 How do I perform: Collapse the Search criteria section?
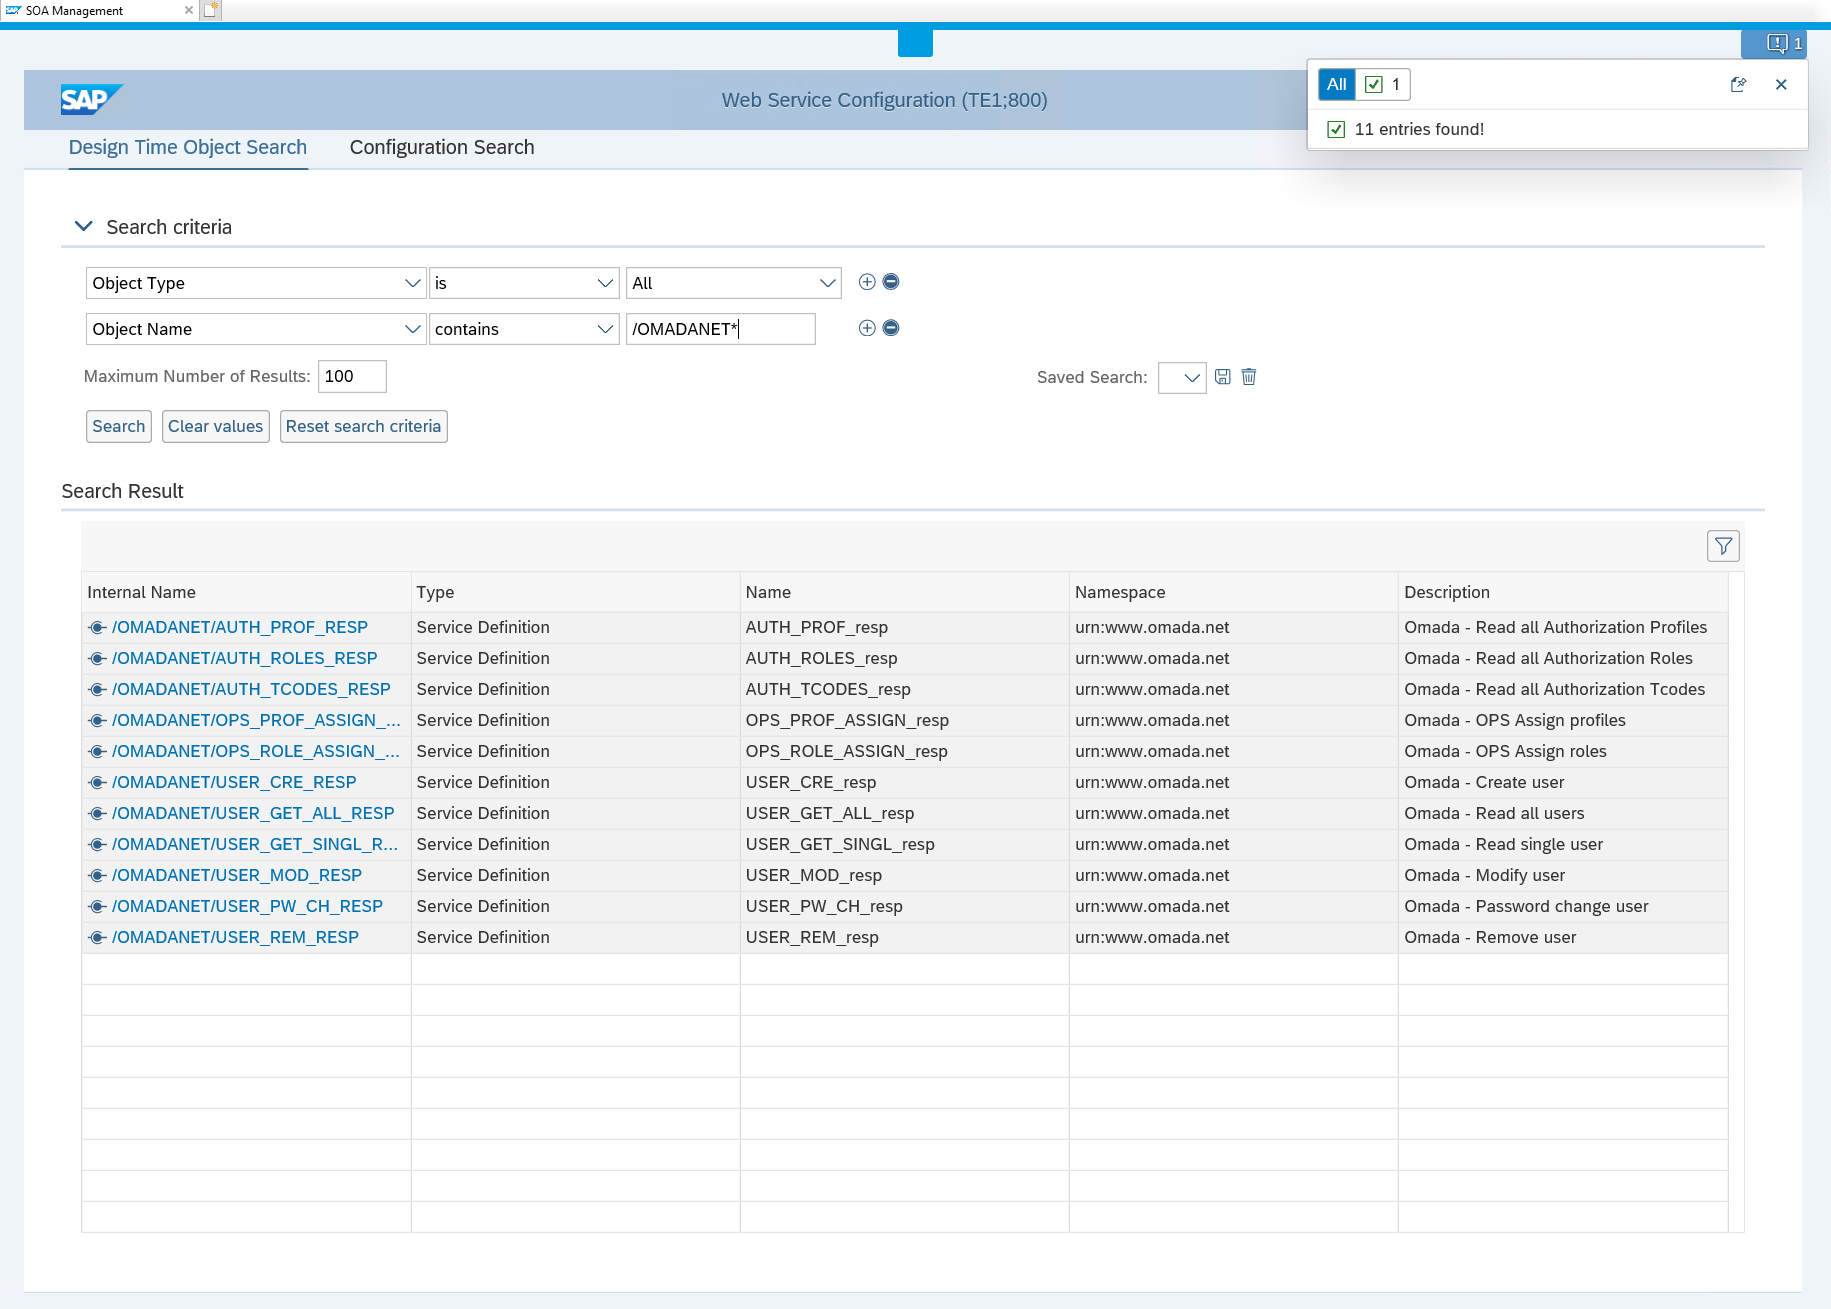(84, 227)
